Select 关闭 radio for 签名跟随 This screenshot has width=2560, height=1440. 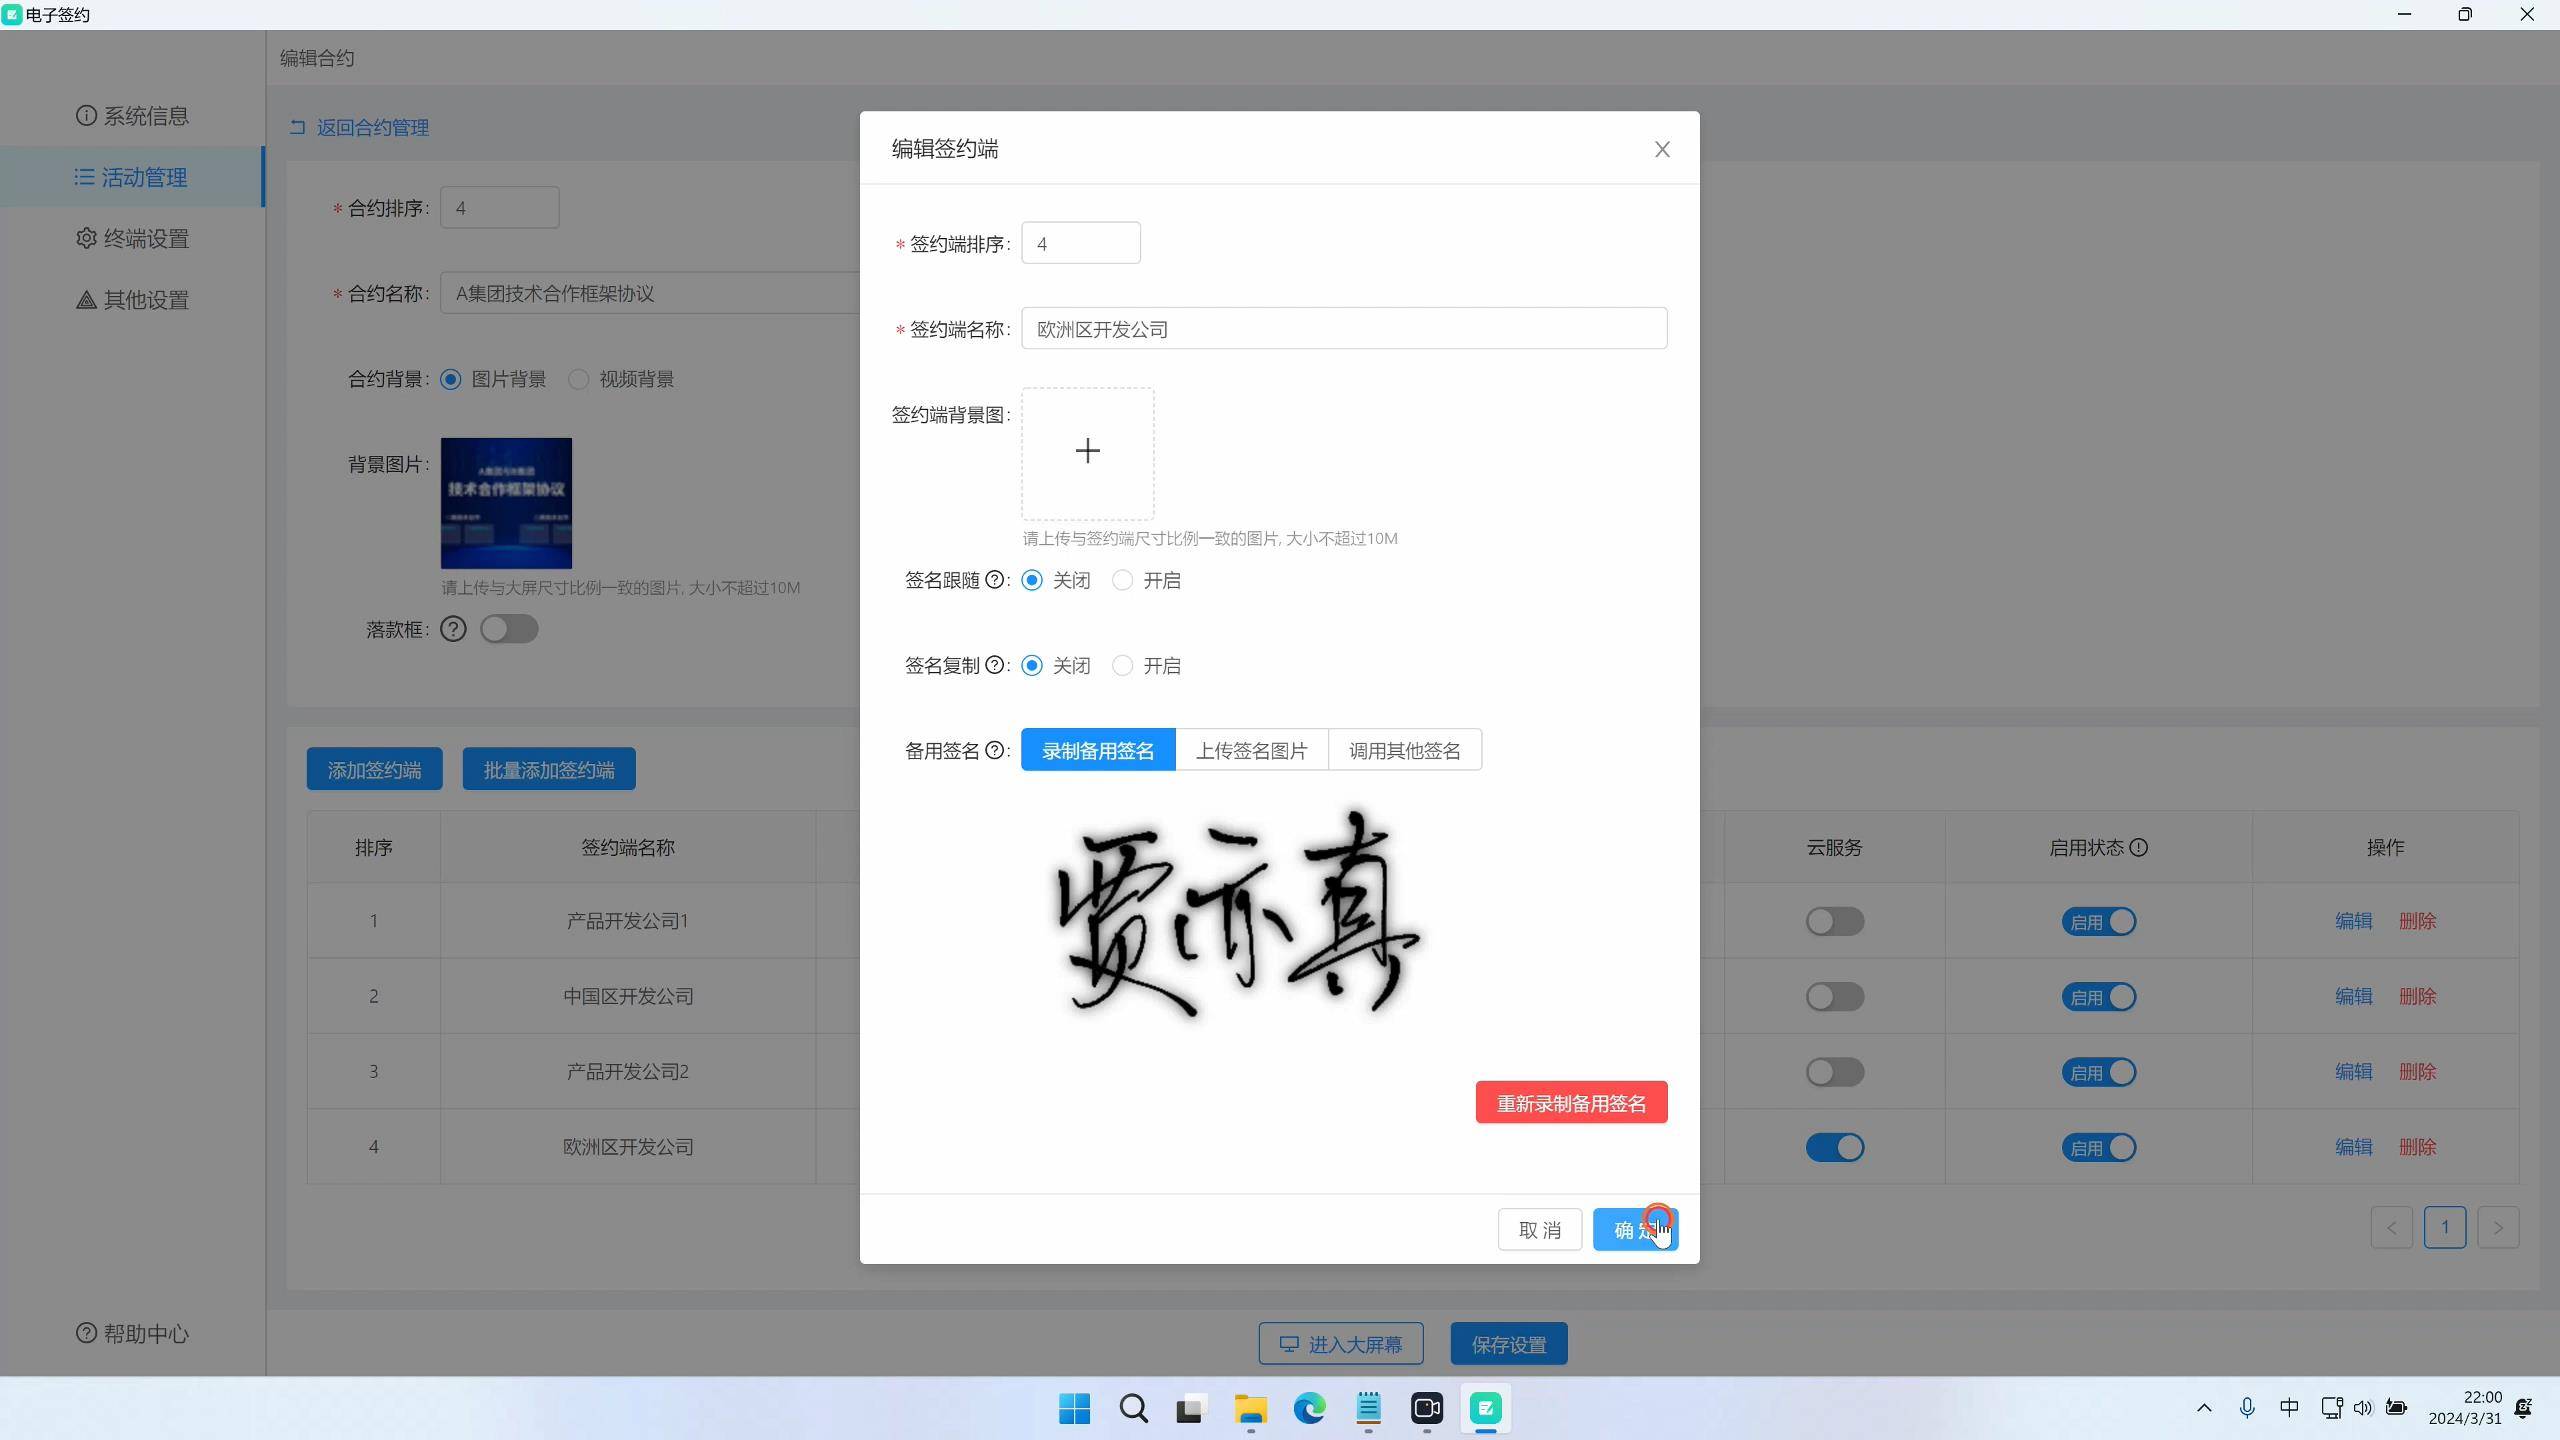coord(1032,581)
